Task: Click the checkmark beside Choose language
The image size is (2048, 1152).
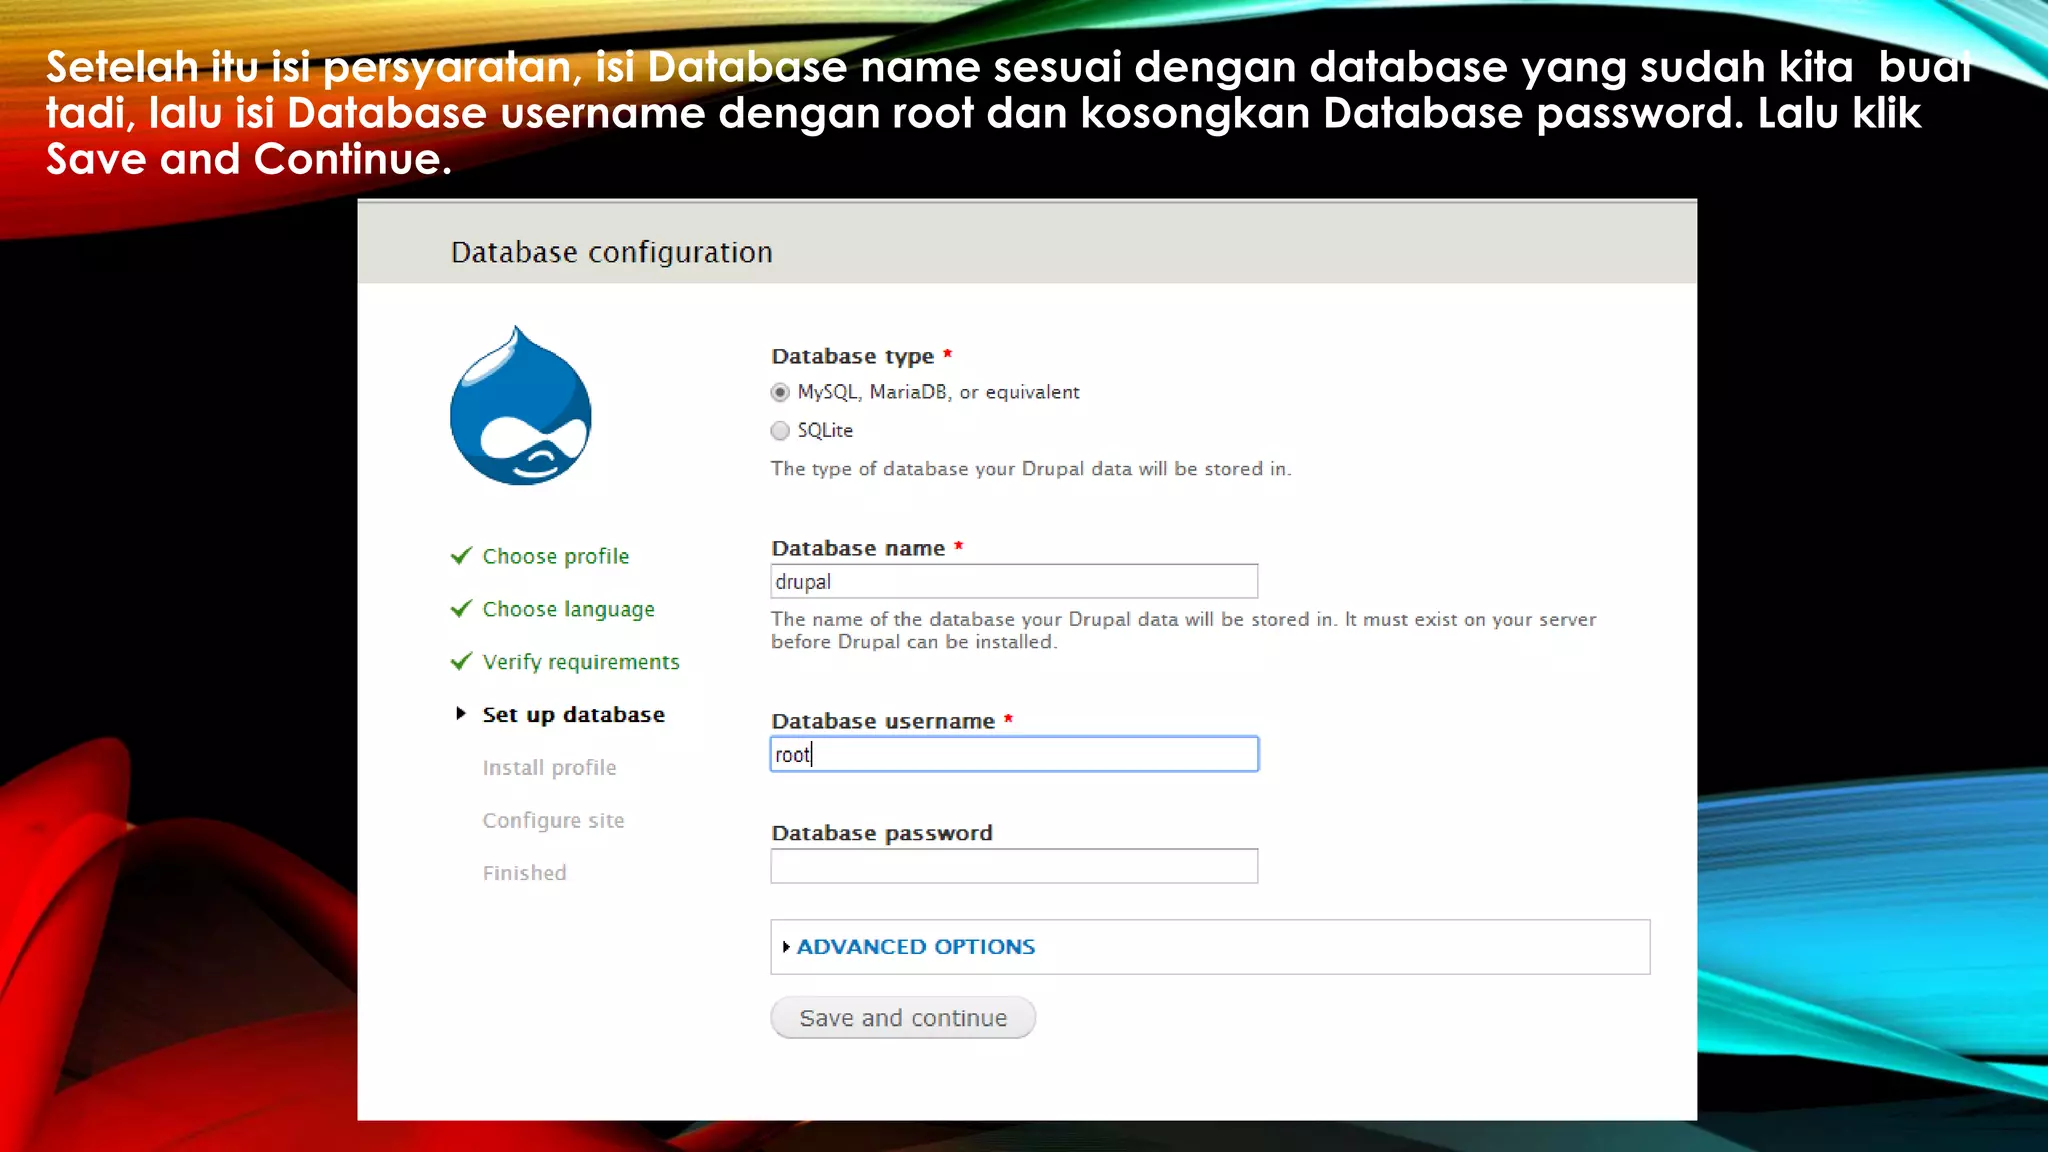Action: [461, 608]
